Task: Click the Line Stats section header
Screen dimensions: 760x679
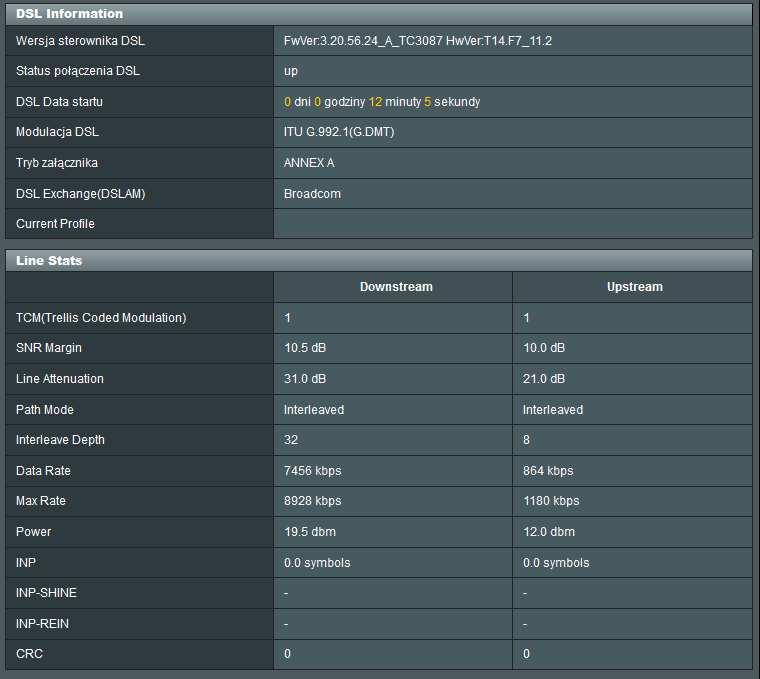Action: coord(49,261)
